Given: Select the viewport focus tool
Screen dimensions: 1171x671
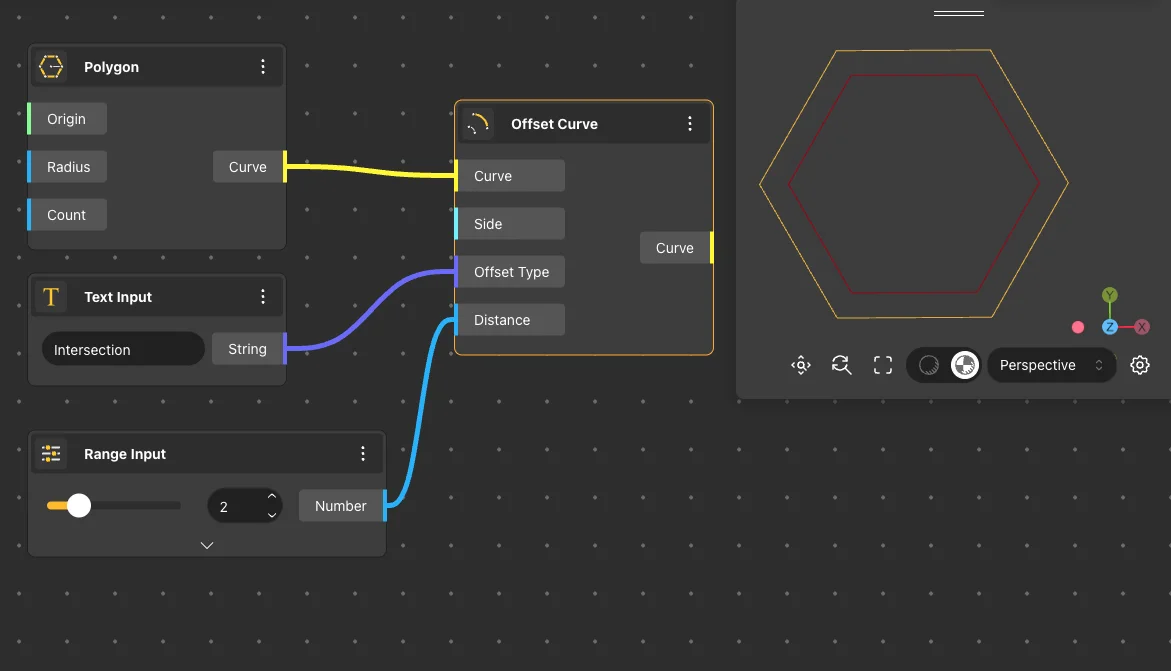Looking at the screenshot, I should (800, 364).
